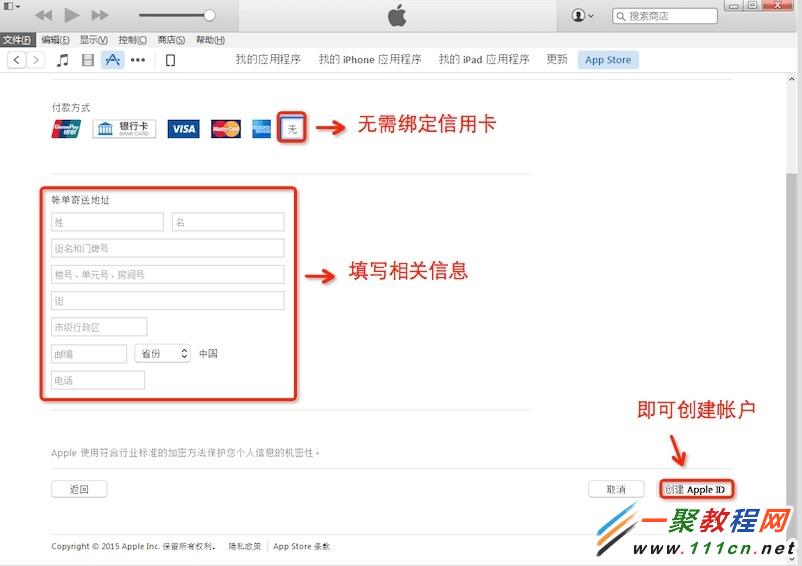
Task: Open the 我的 iPad 应用程序 tab
Action: coord(484,60)
